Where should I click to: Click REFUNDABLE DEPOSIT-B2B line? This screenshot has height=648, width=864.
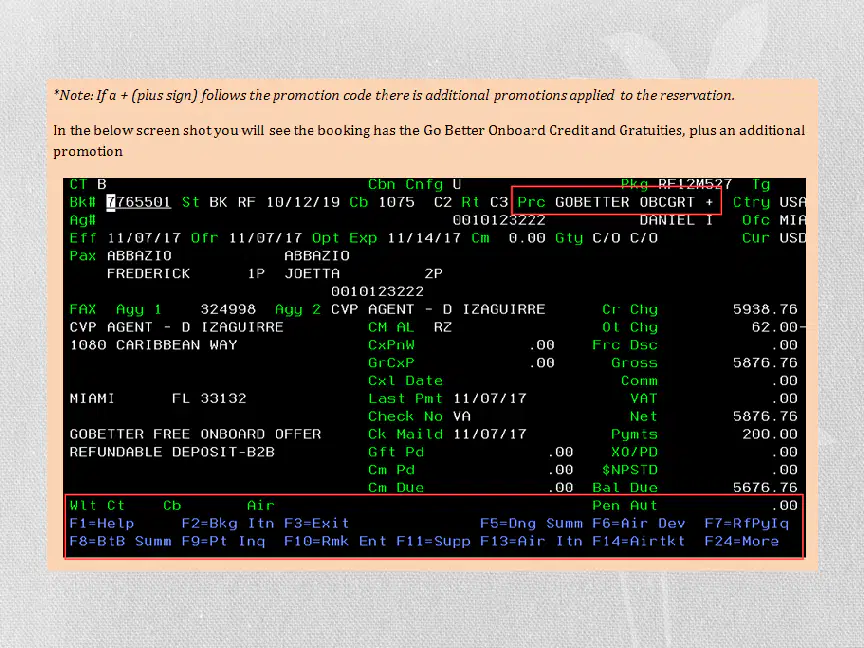click(x=172, y=452)
